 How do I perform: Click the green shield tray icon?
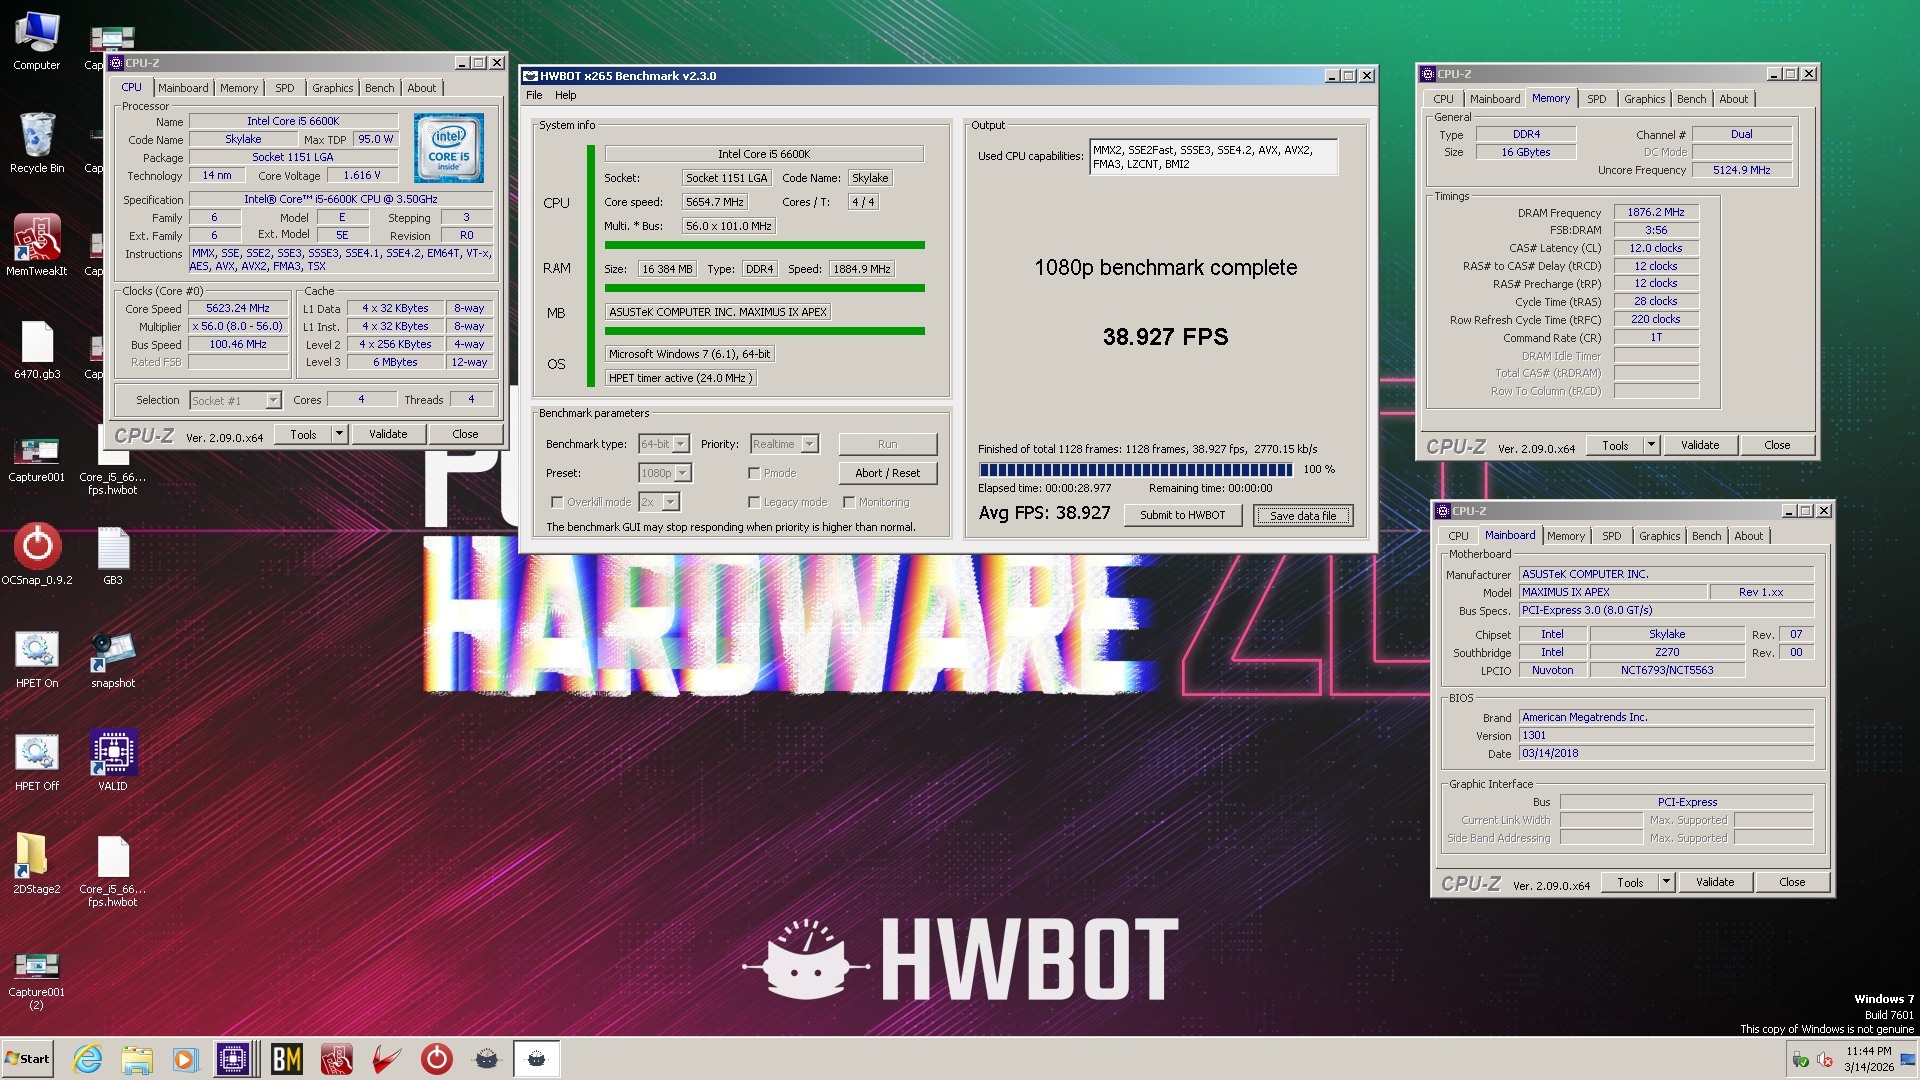click(x=1801, y=1059)
